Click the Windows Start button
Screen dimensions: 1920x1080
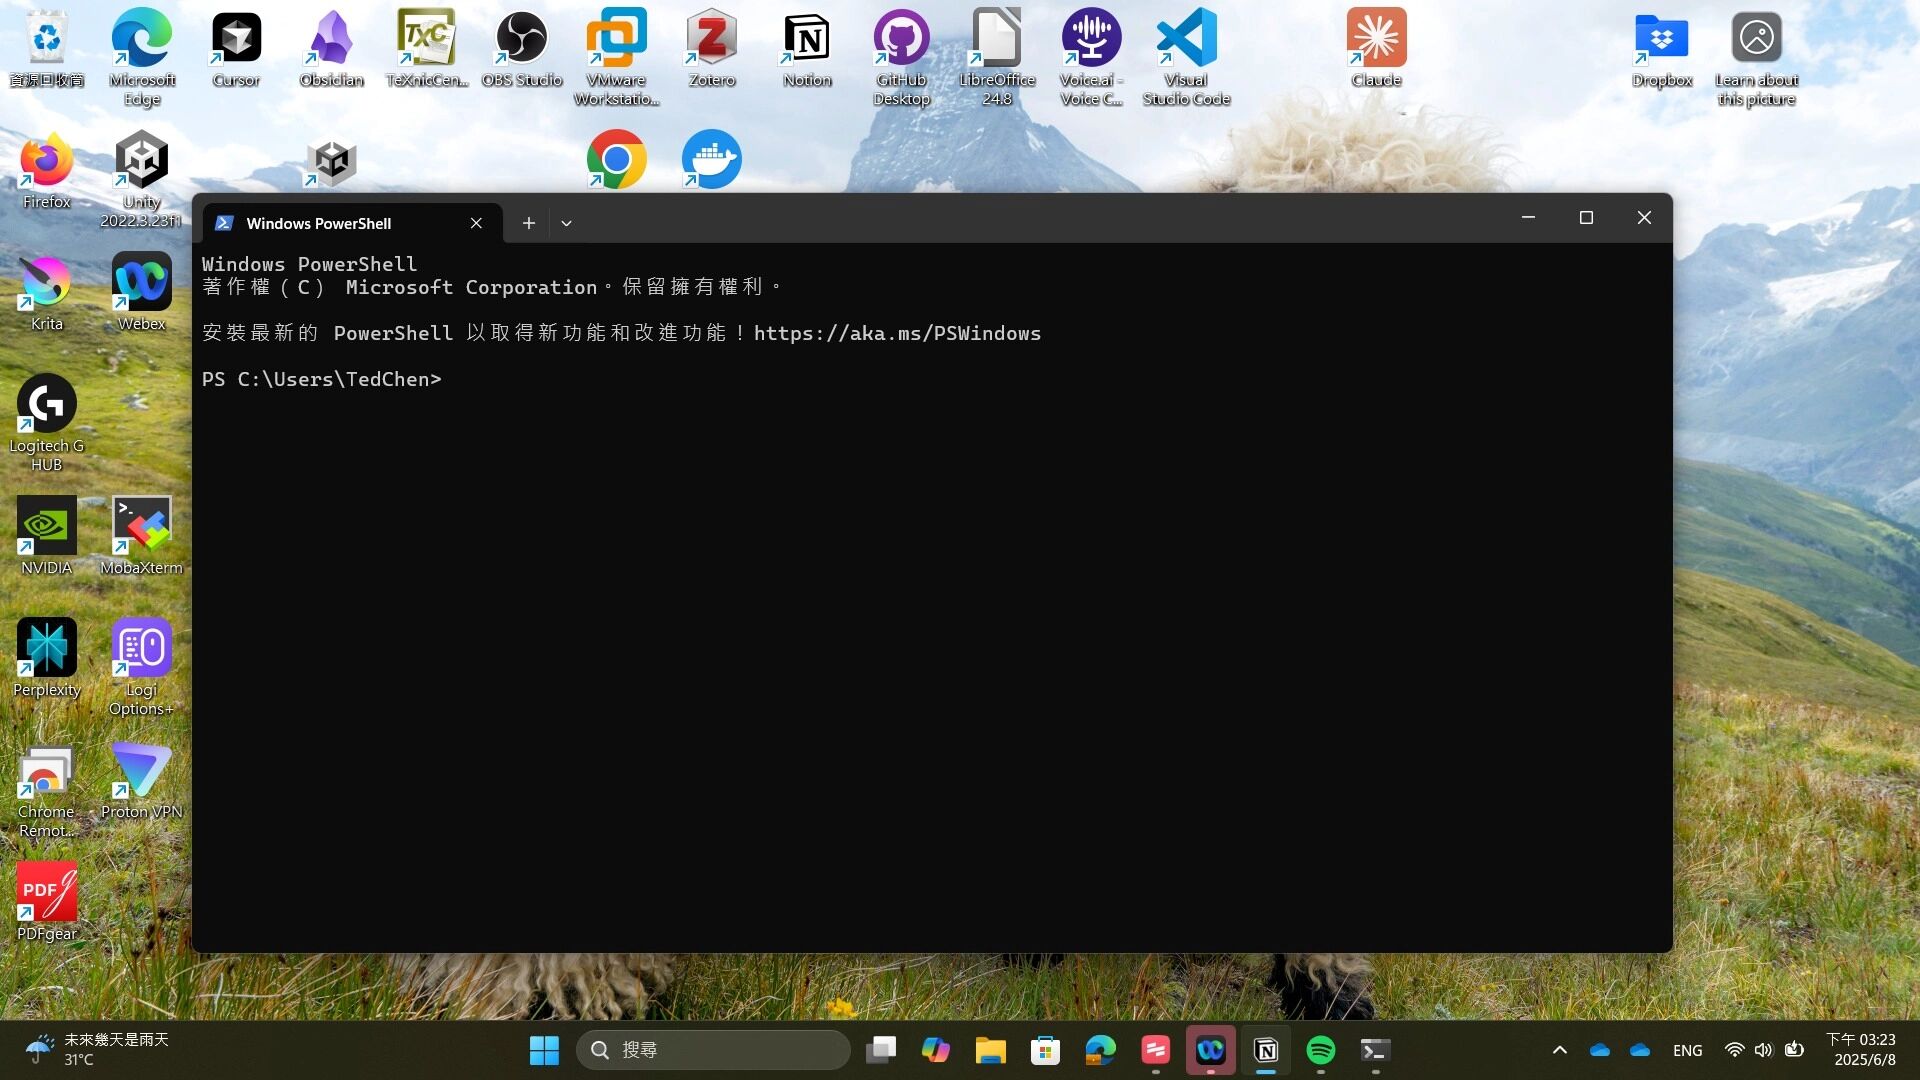pyautogui.click(x=544, y=1050)
